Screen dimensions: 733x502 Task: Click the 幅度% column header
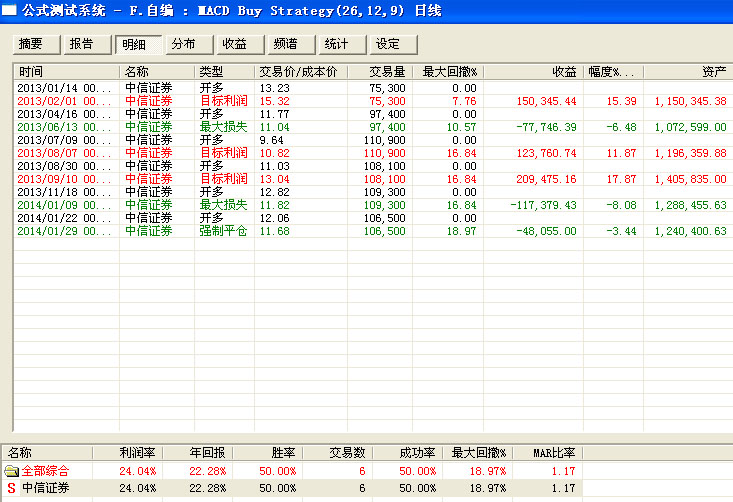coord(613,72)
